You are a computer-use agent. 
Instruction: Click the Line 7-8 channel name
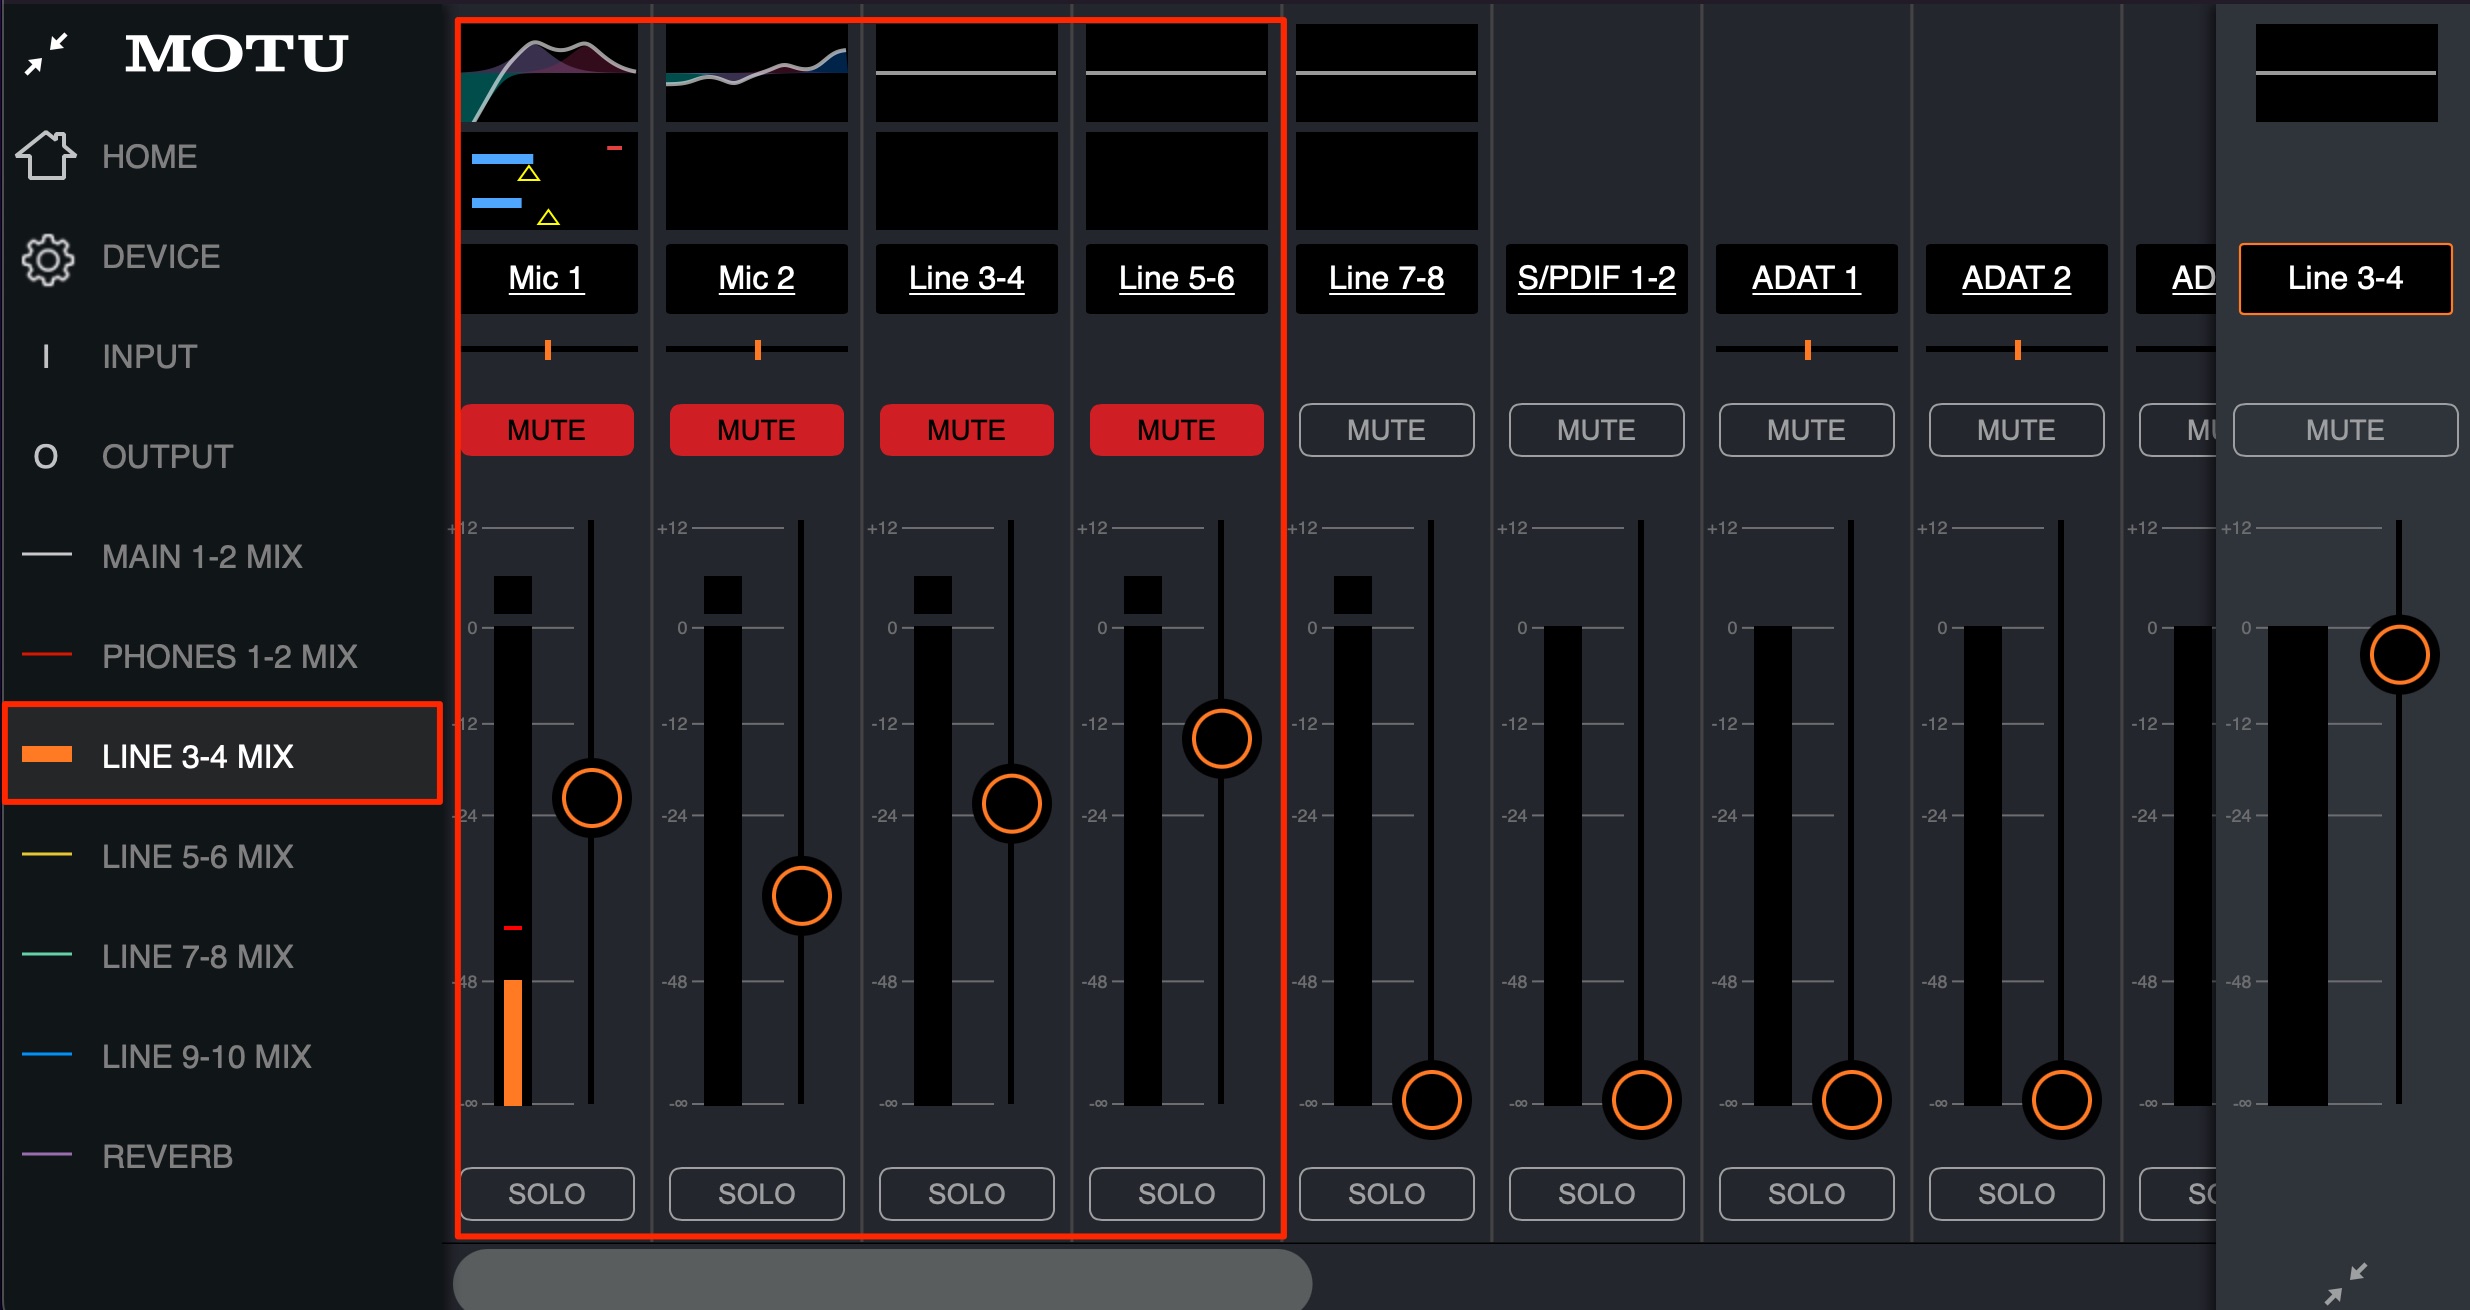click(x=1387, y=279)
